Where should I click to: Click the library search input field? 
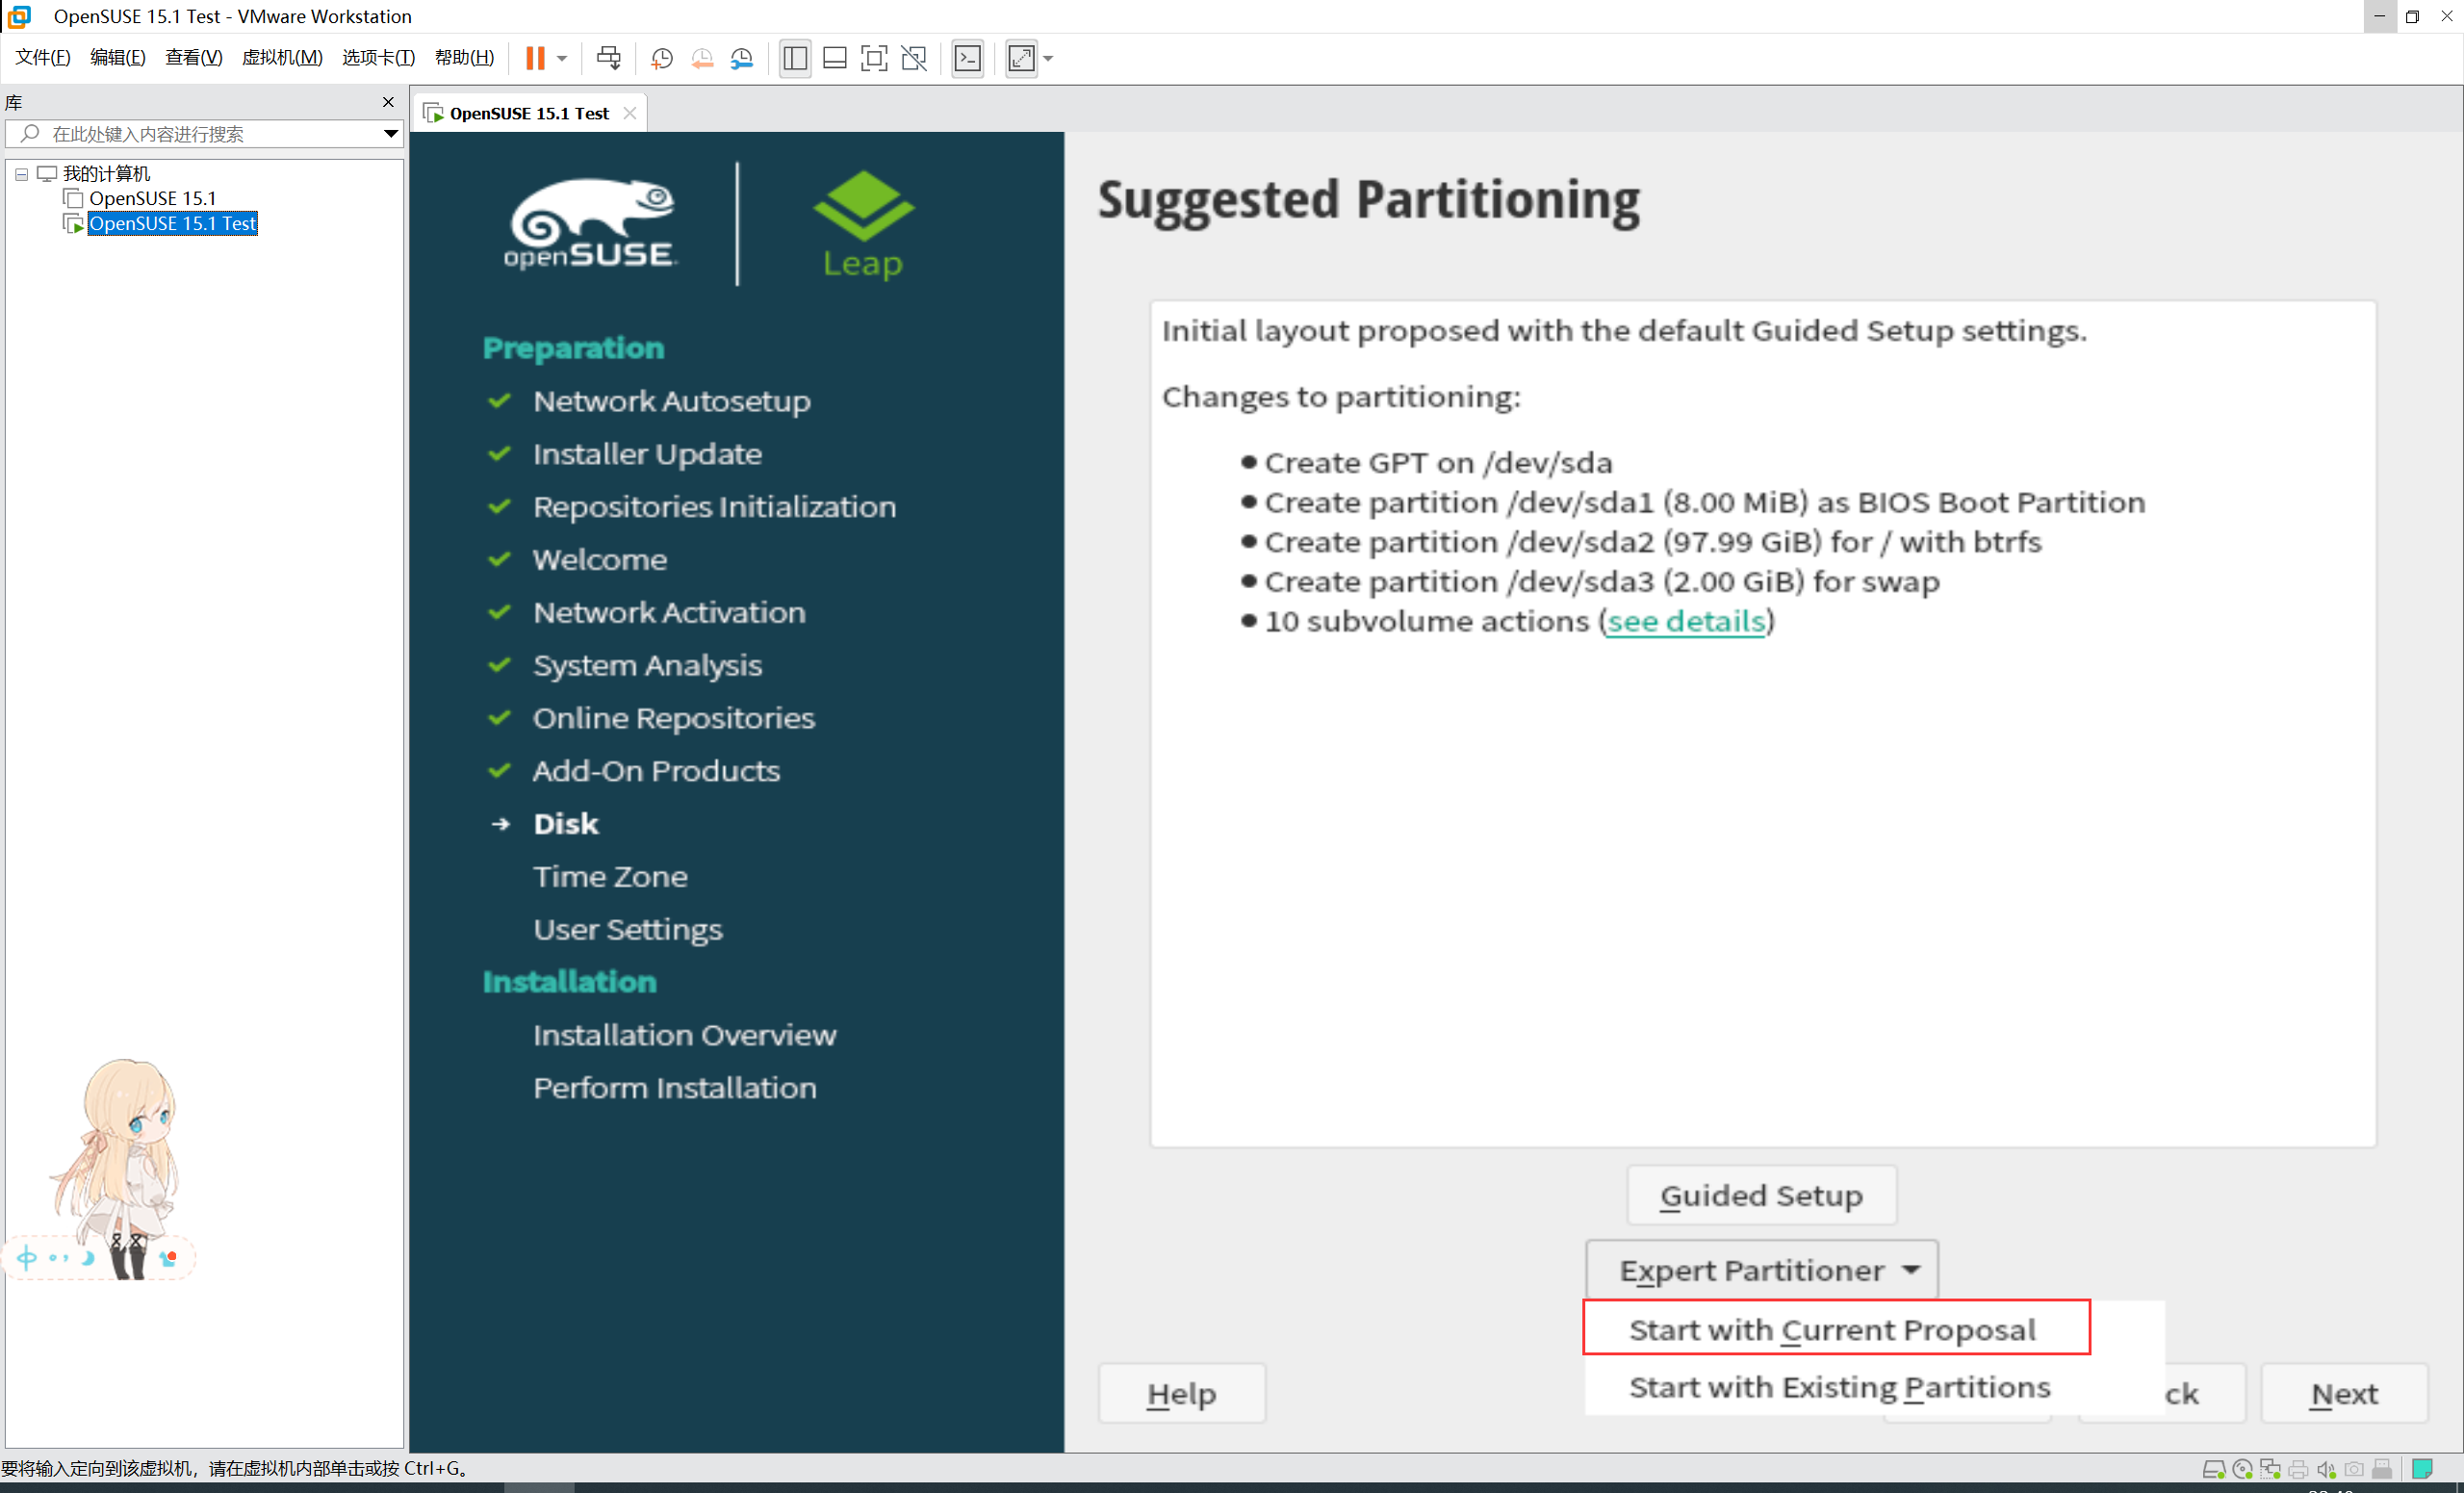click(x=200, y=134)
